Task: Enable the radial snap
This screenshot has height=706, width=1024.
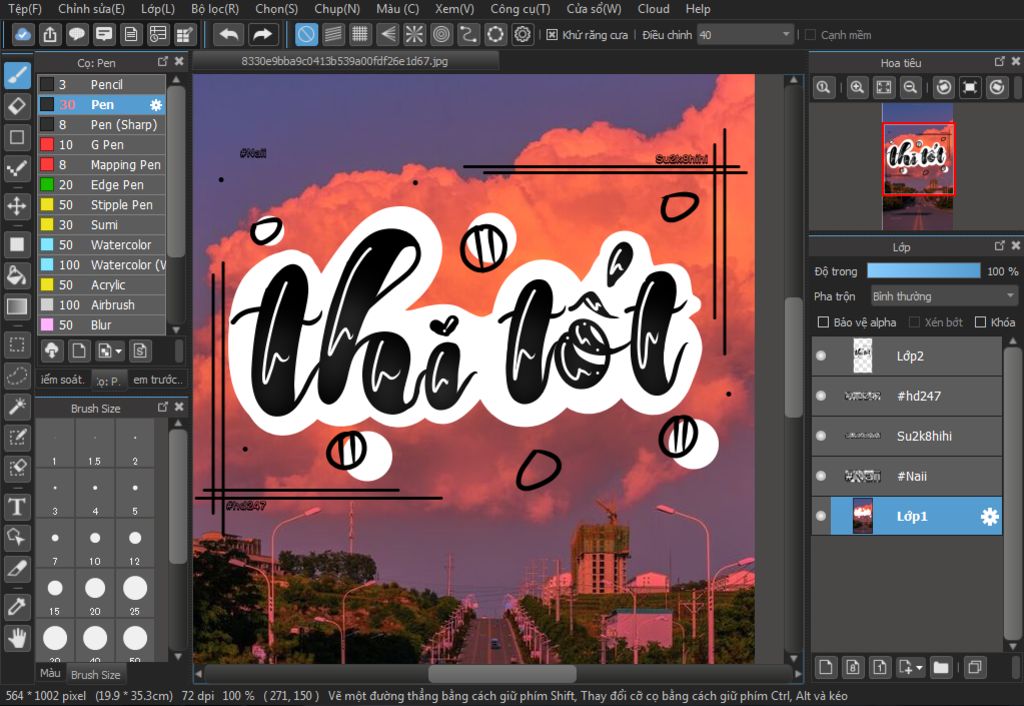Action: pyautogui.click(x=414, y=35)
